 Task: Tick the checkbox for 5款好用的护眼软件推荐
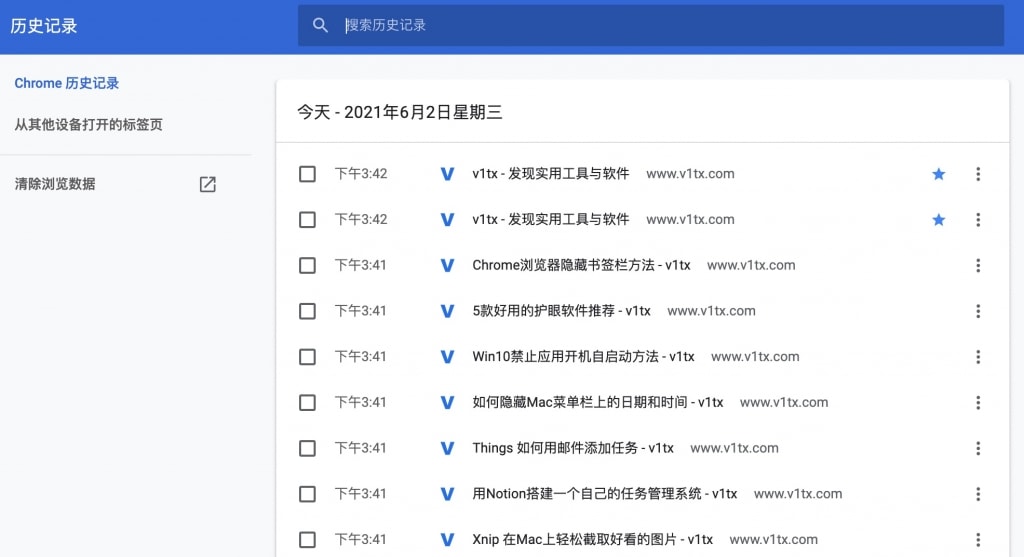coord(307,311)
